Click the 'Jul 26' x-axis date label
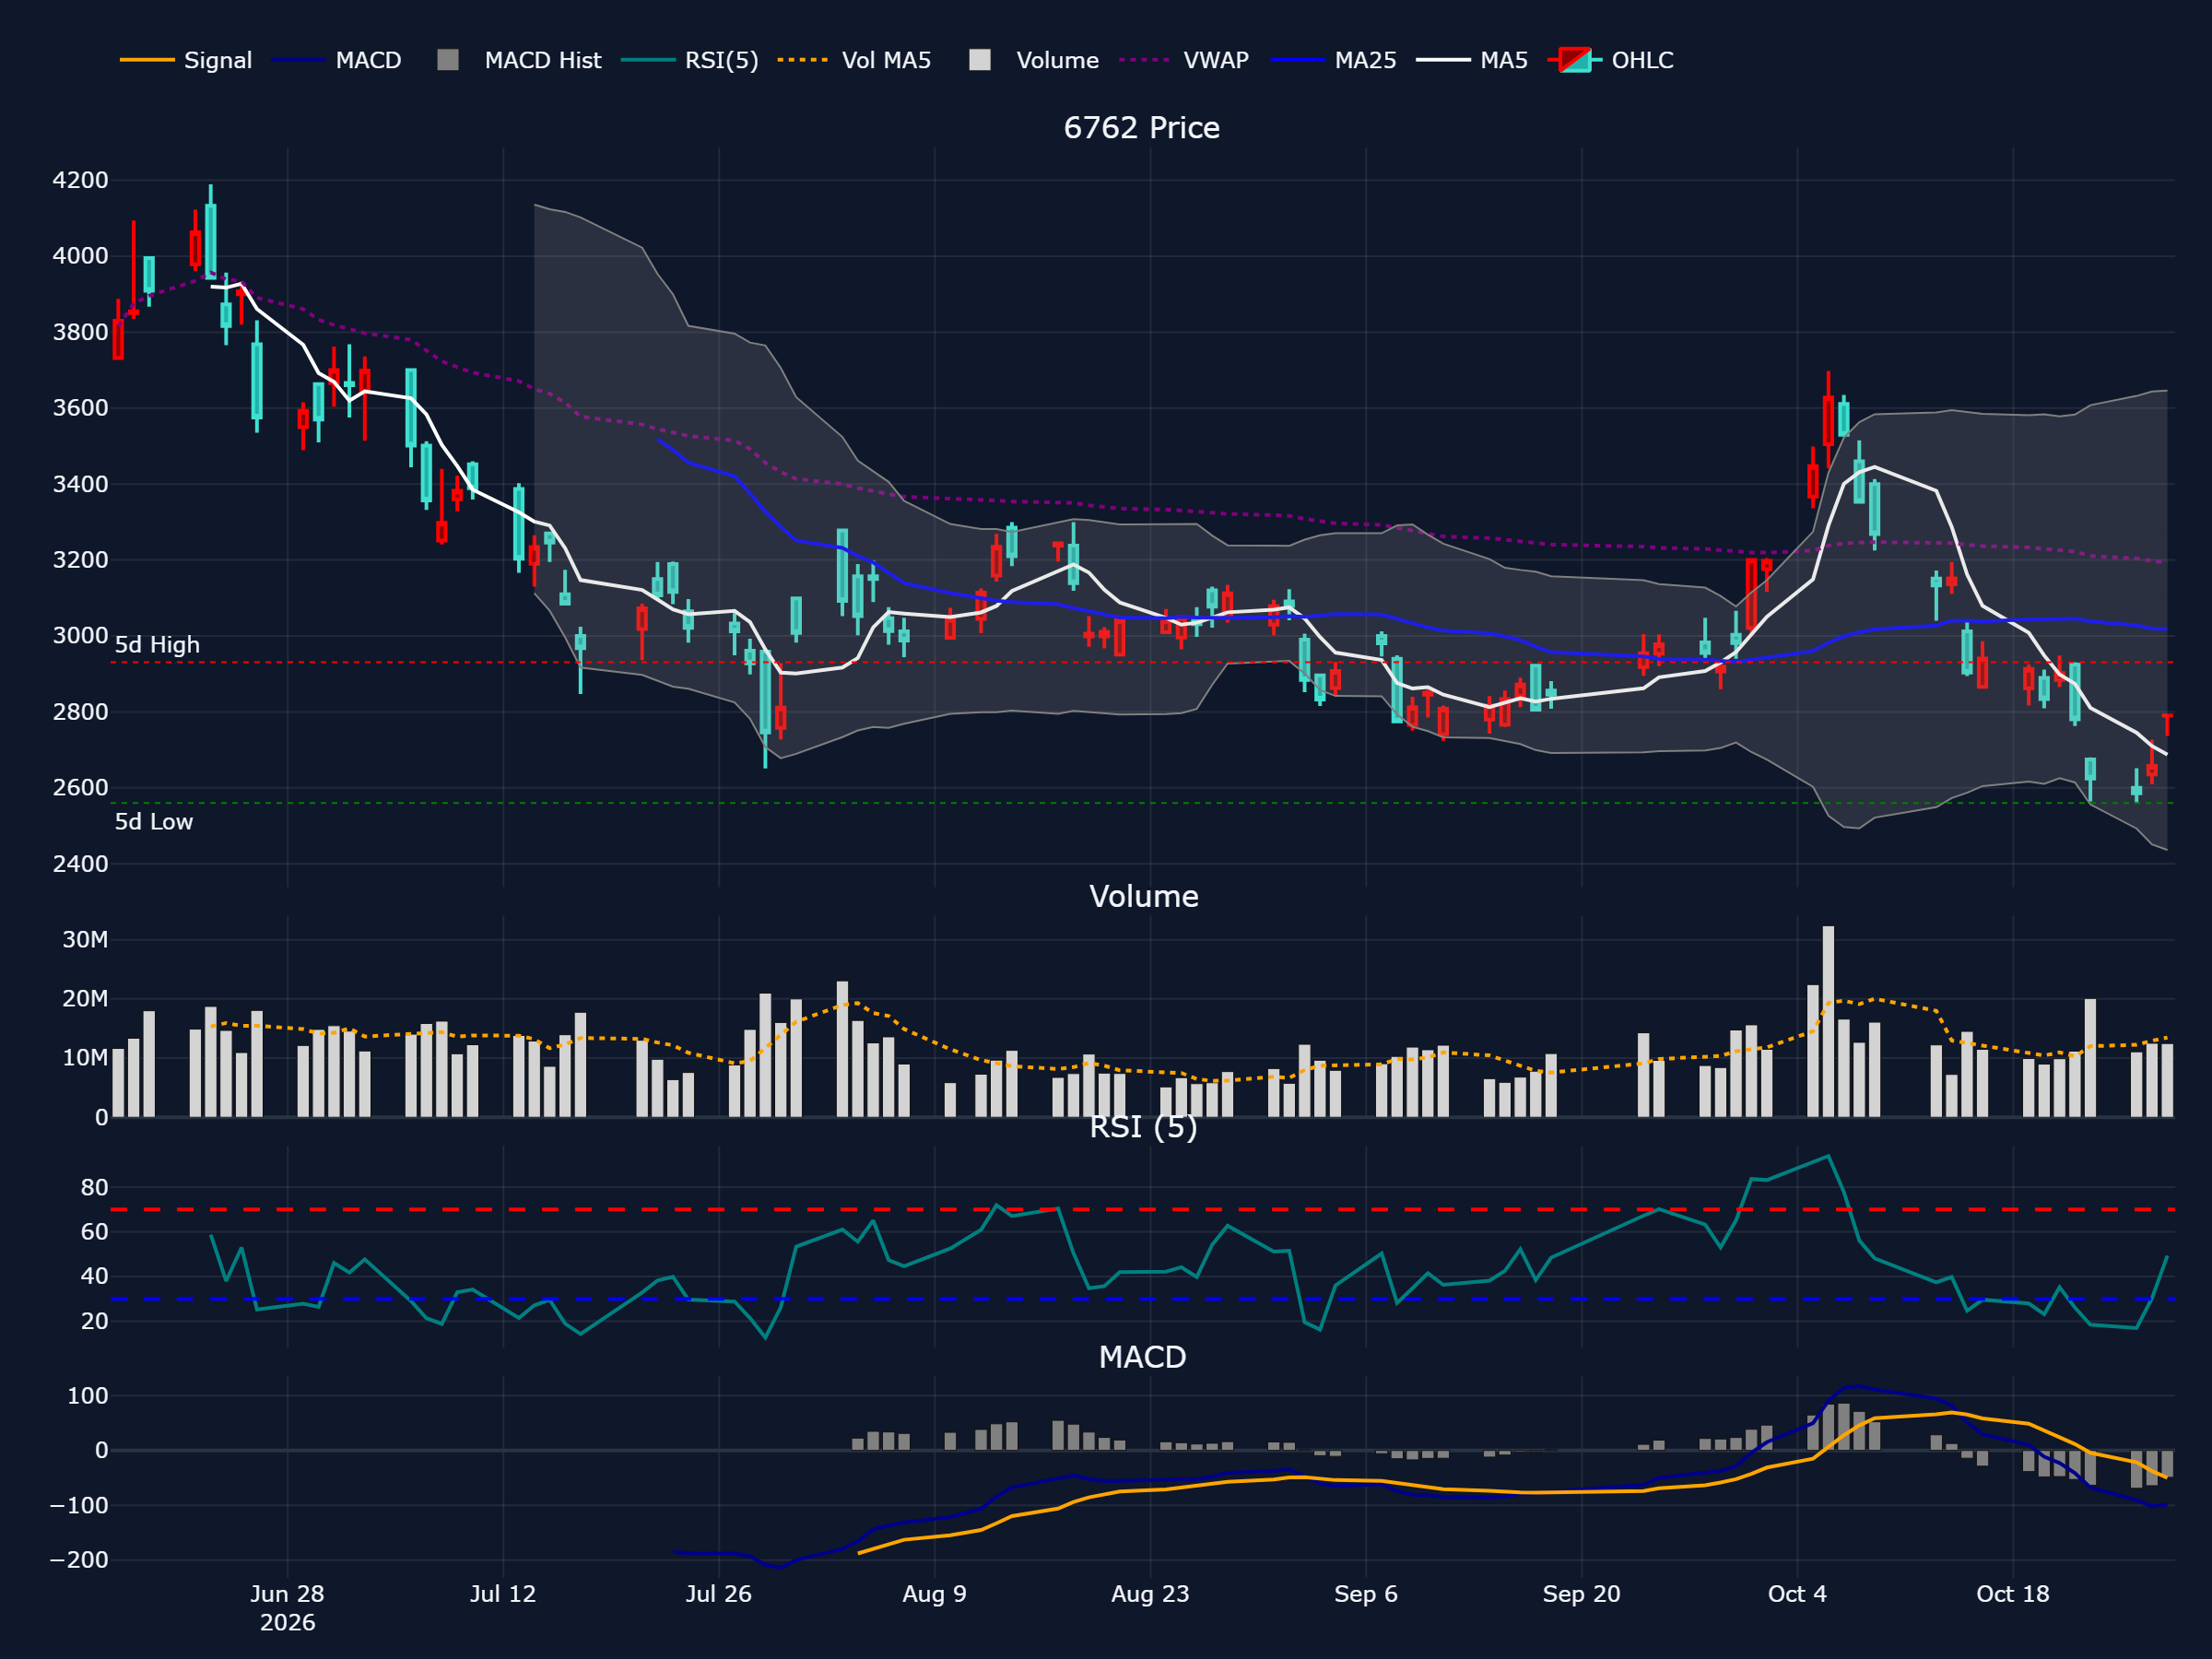2212x1659 pixels. [719, 1594]
